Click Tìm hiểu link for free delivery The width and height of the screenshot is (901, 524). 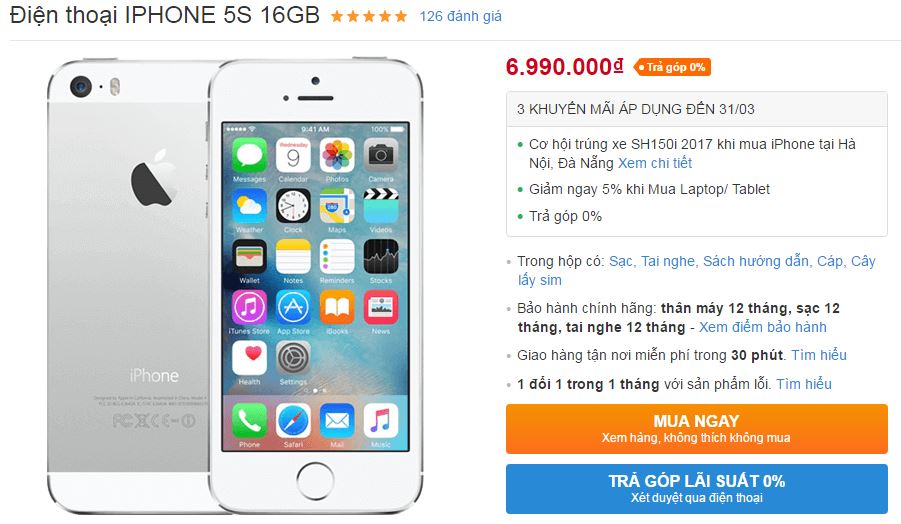819,355
